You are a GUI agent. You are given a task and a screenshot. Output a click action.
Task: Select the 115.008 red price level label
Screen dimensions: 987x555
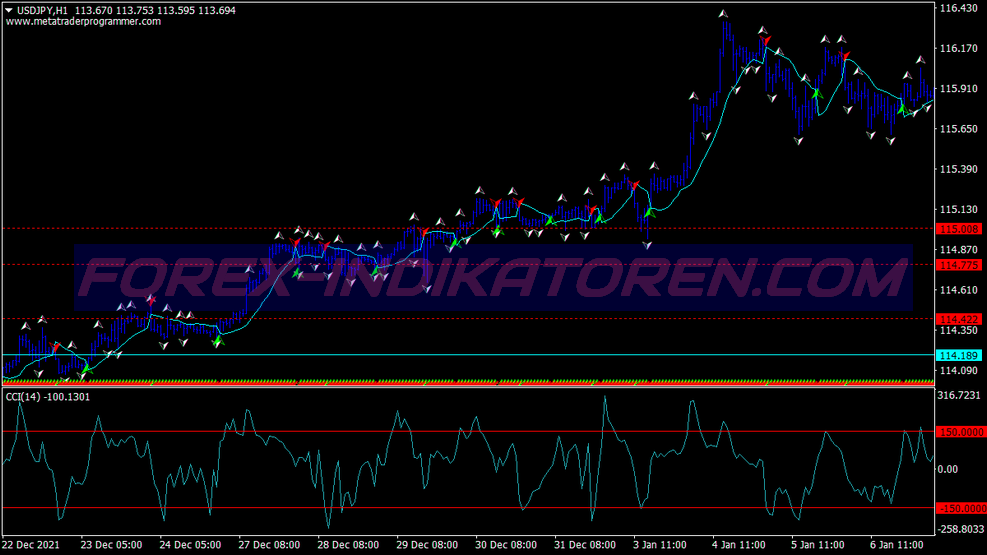[959, 229]
